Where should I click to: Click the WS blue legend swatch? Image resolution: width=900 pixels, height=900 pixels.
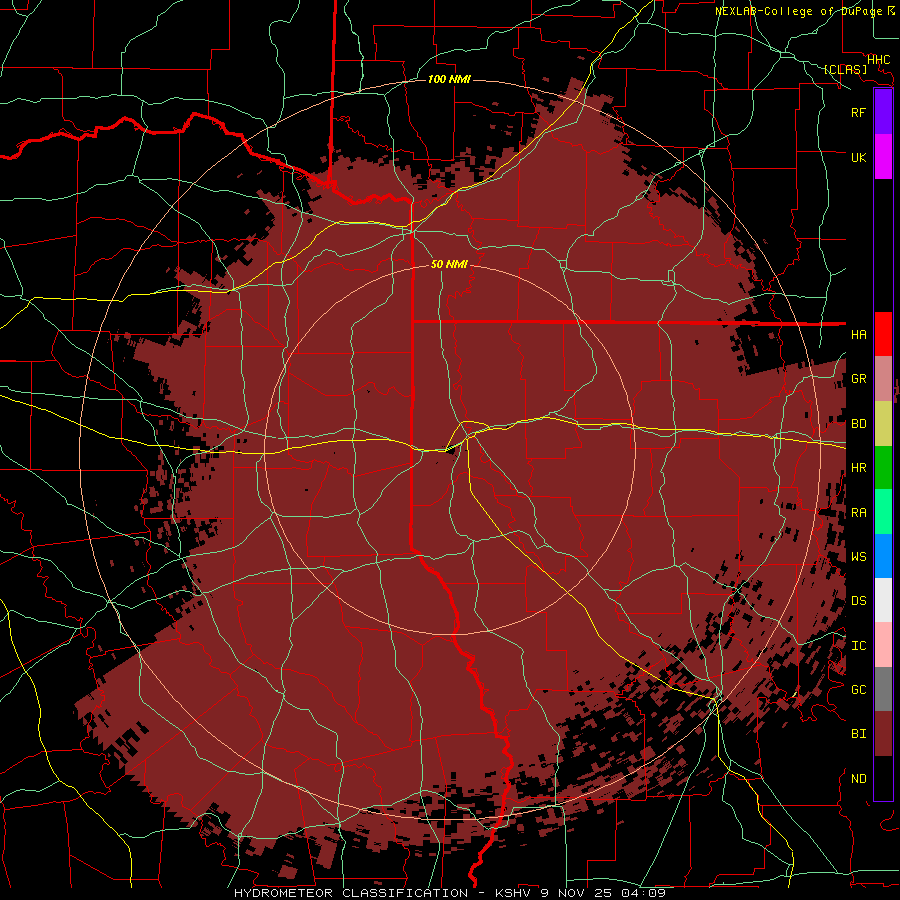click(883, 556)
